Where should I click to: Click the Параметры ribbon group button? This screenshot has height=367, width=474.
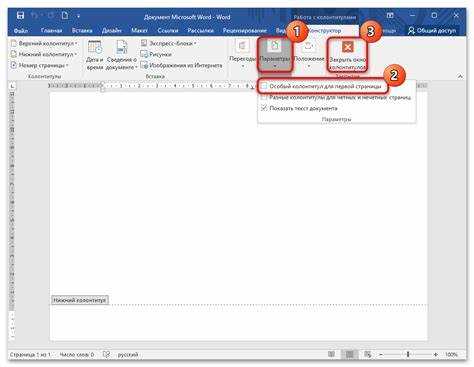275,54
